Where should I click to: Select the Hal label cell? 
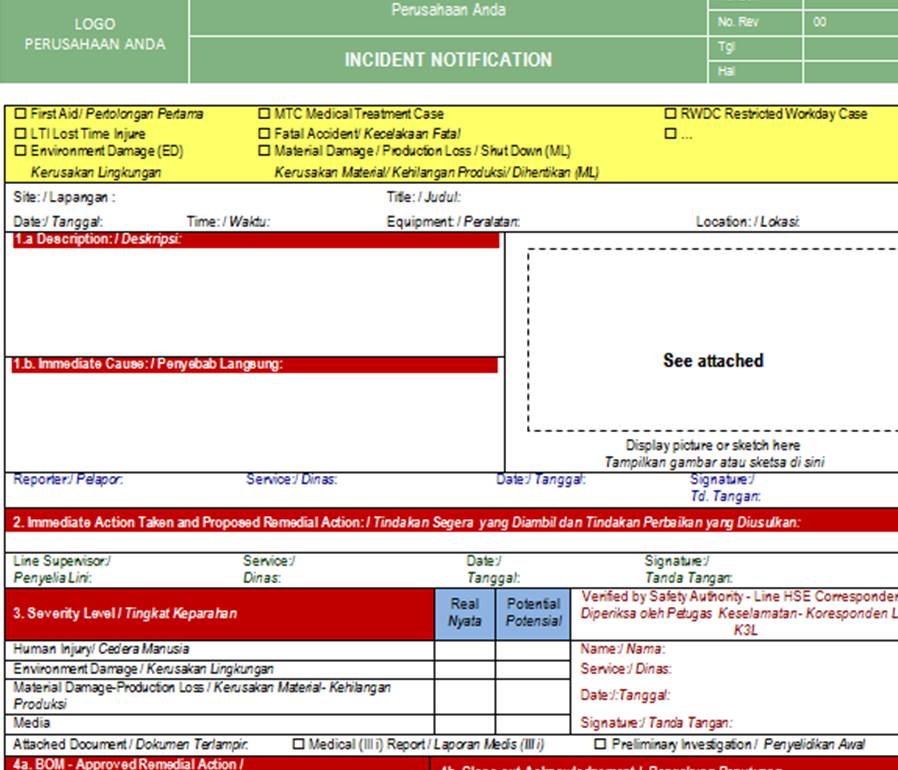755,72
